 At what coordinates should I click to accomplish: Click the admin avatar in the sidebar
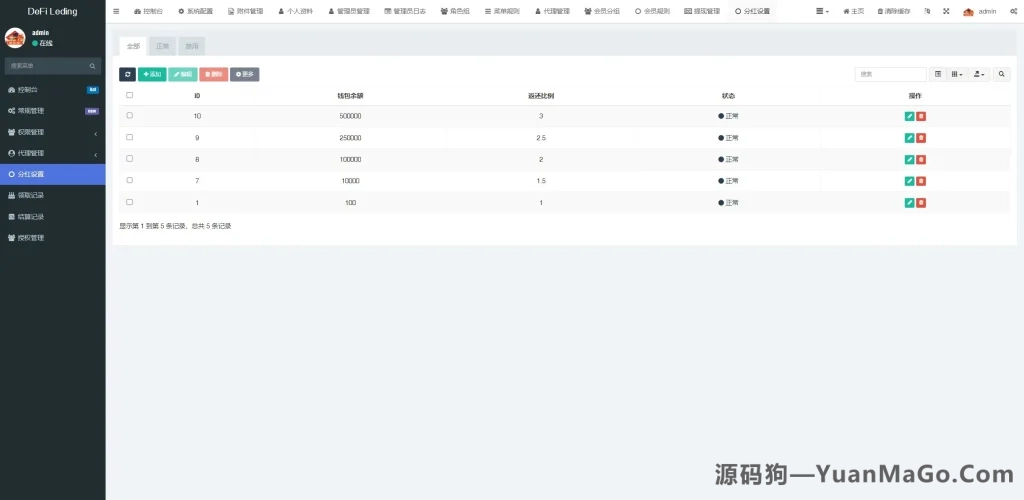(15, 38)
